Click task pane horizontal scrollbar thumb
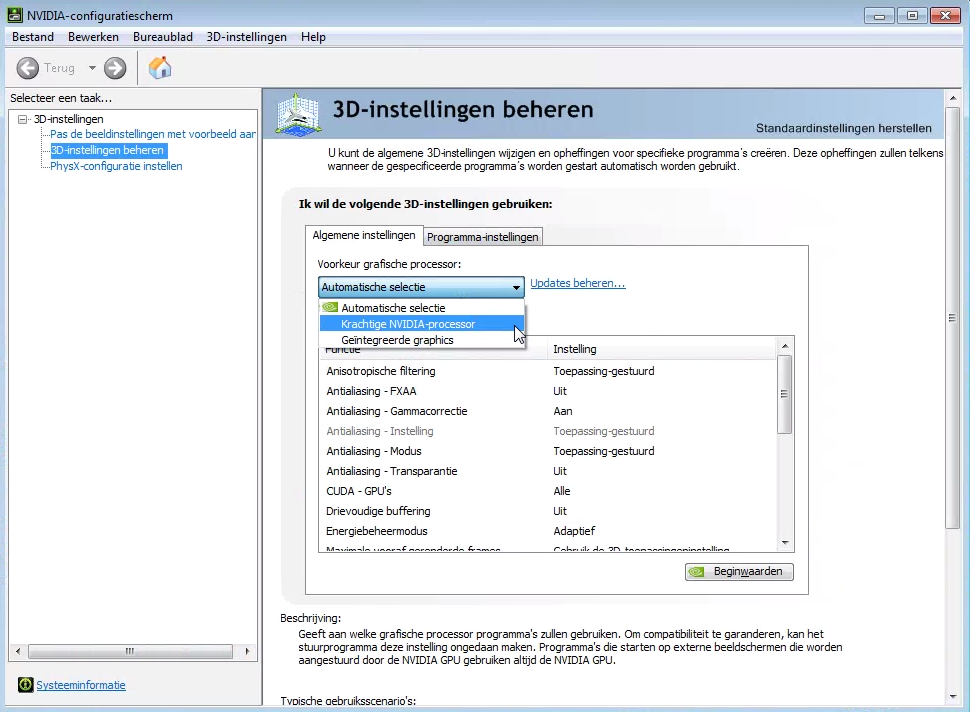Screen dimensions: 970x712 coord(130,651)
